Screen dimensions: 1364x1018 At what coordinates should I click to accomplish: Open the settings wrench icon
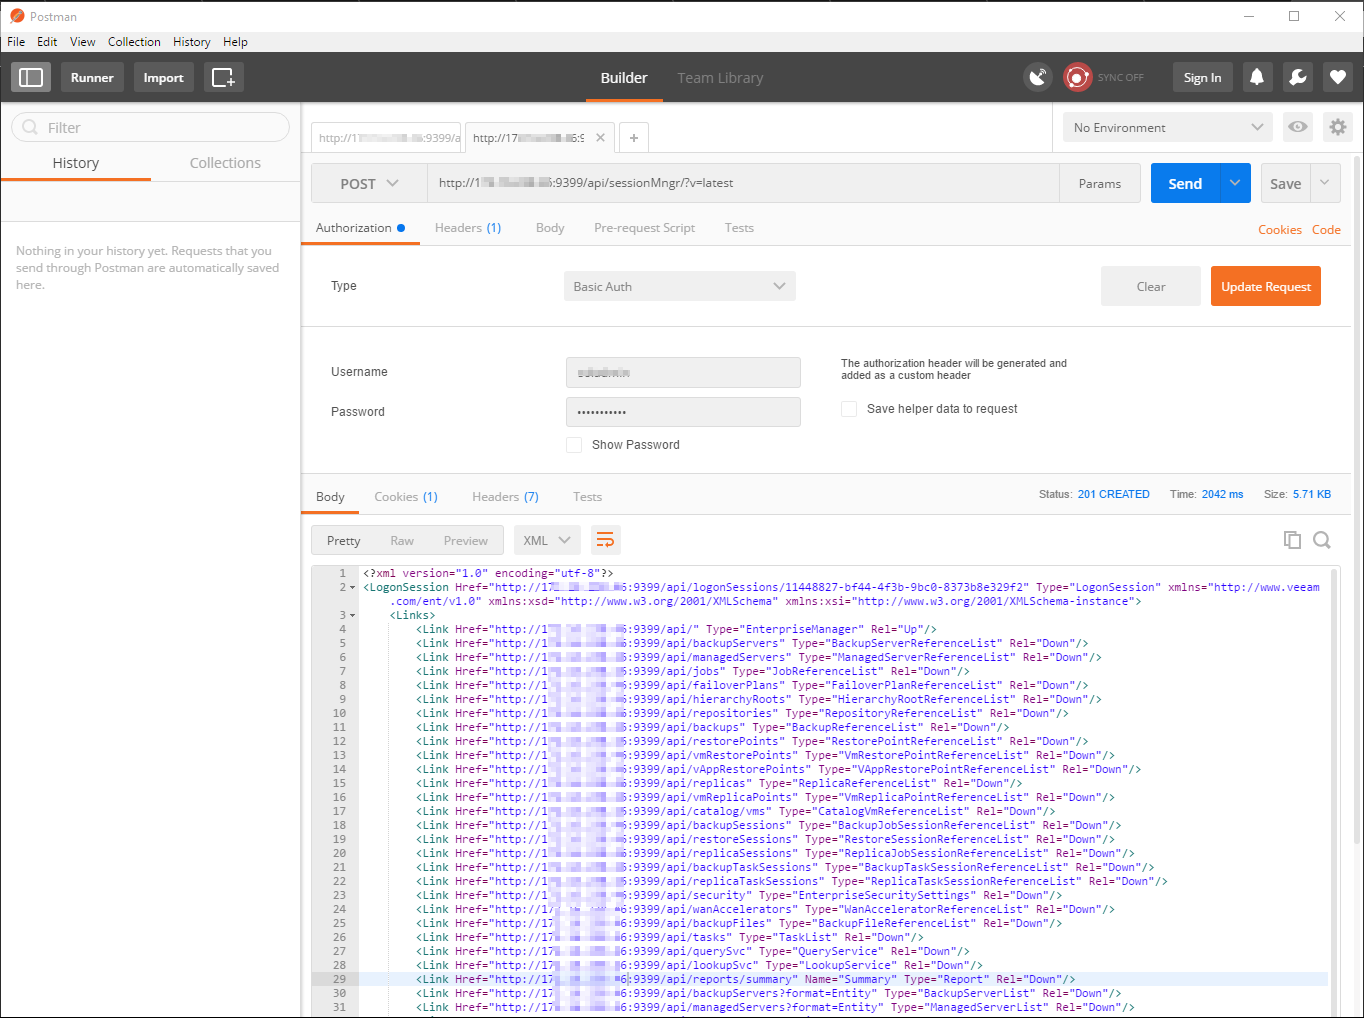pyautogui.click(x=1297, y=77)
